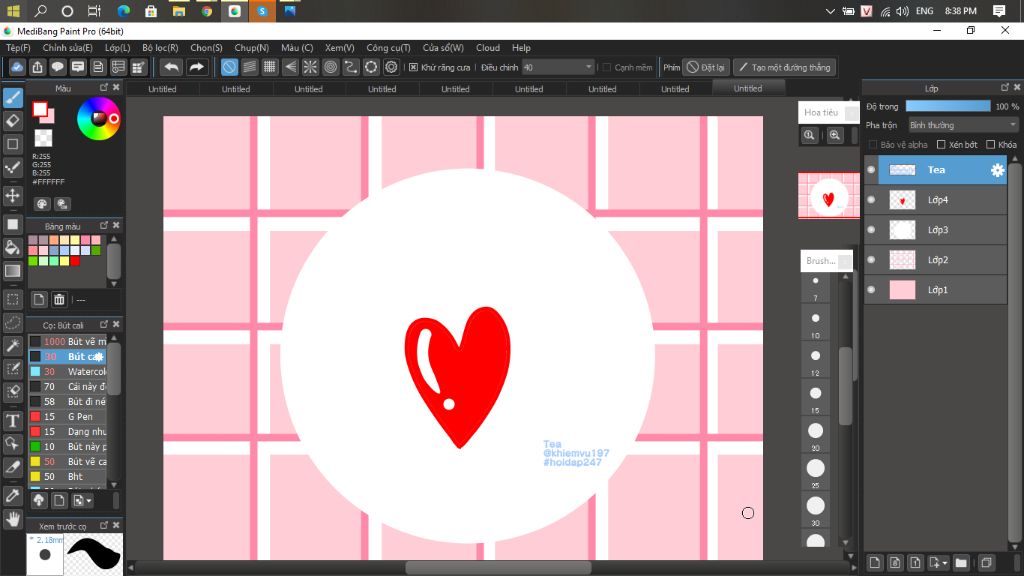Select the G Pen brush
The image size is (1024, 576).
(67, 417)
